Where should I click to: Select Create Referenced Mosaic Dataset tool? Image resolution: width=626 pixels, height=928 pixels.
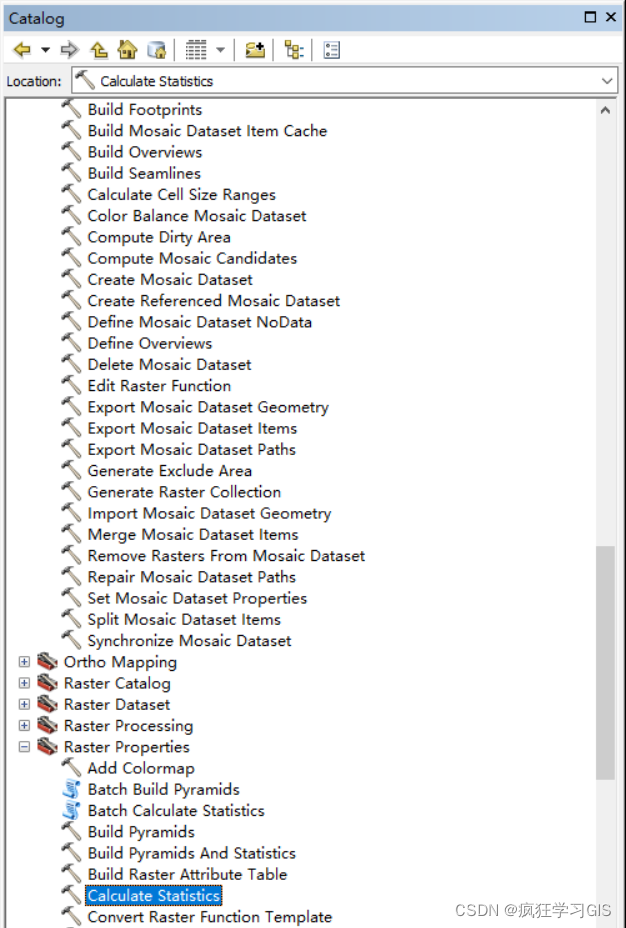[x=214, y=301]
